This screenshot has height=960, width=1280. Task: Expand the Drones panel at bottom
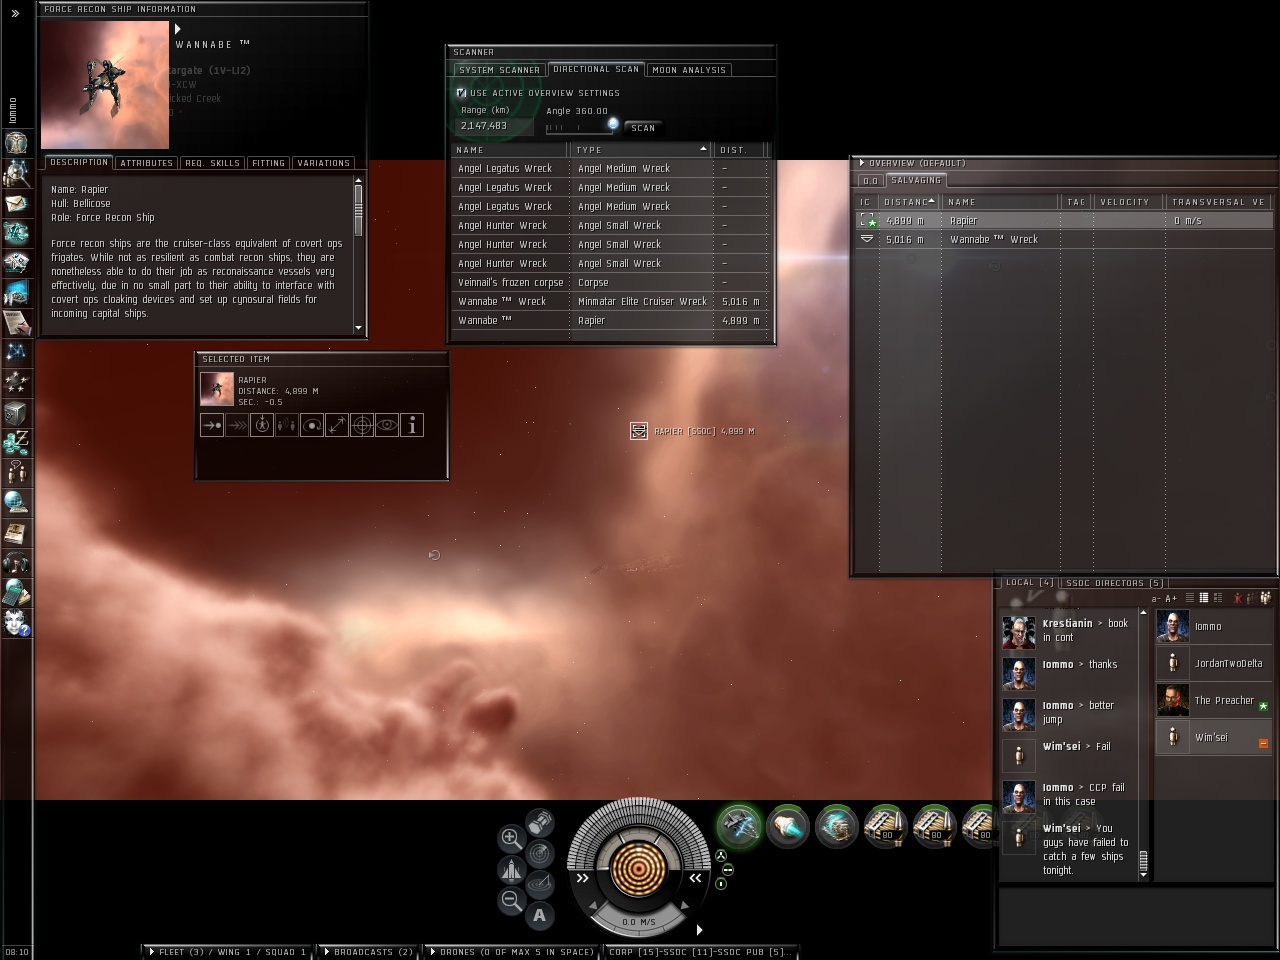[432, 952]
